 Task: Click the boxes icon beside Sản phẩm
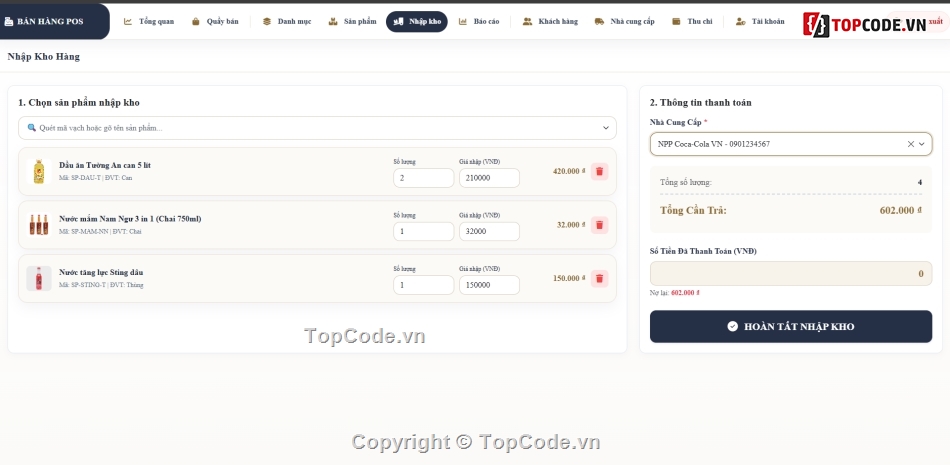333,21
